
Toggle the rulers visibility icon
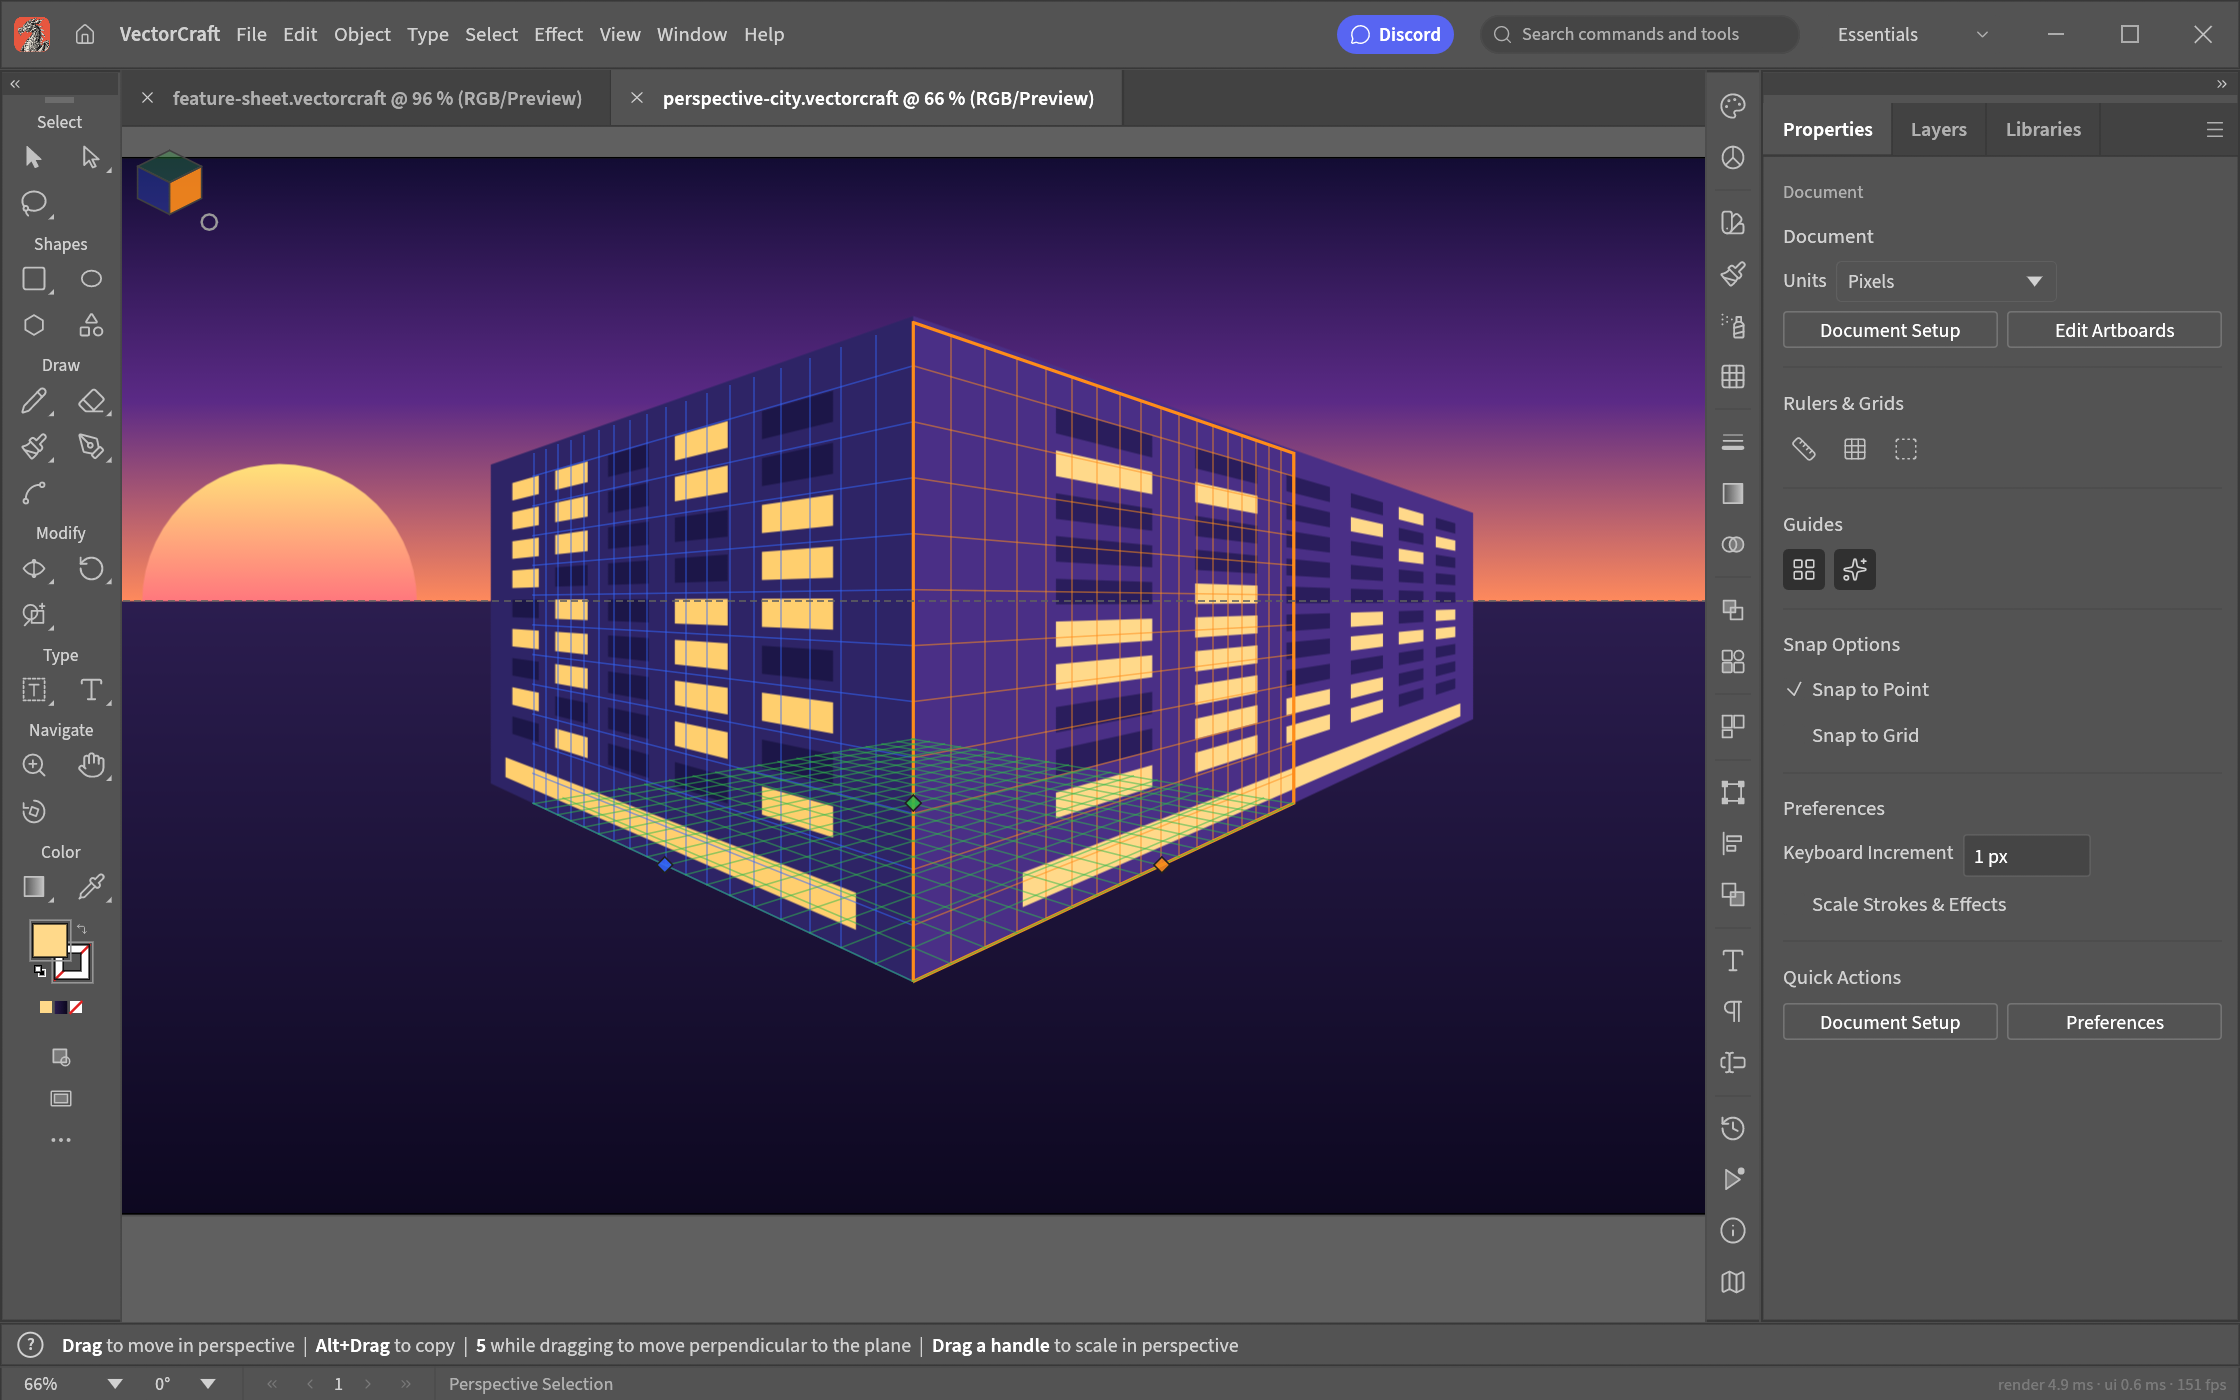tap(1804, 449)
